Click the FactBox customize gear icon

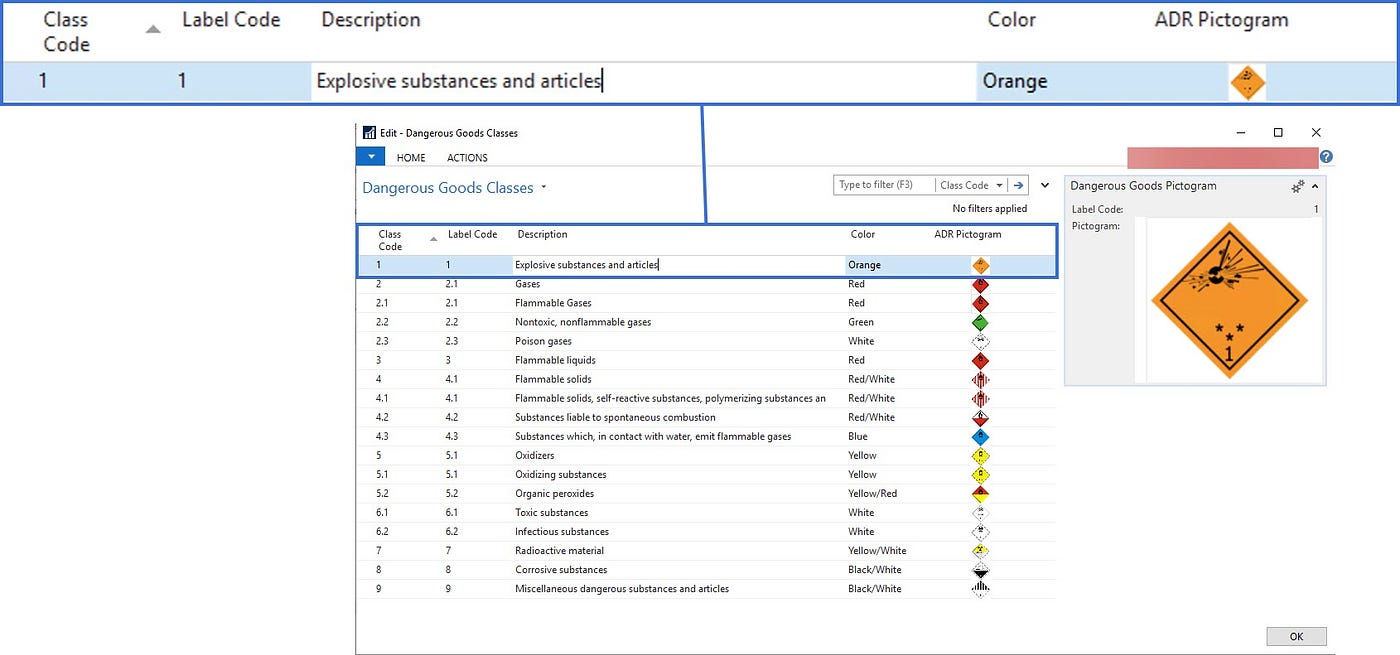pos(1298,186)
